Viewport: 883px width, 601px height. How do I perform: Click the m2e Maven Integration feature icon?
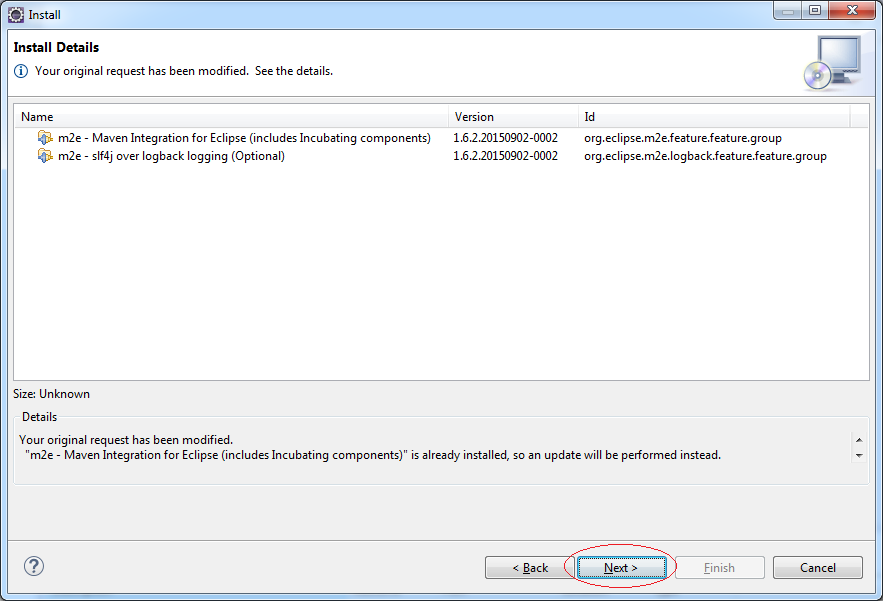click(x=45, y=137)
